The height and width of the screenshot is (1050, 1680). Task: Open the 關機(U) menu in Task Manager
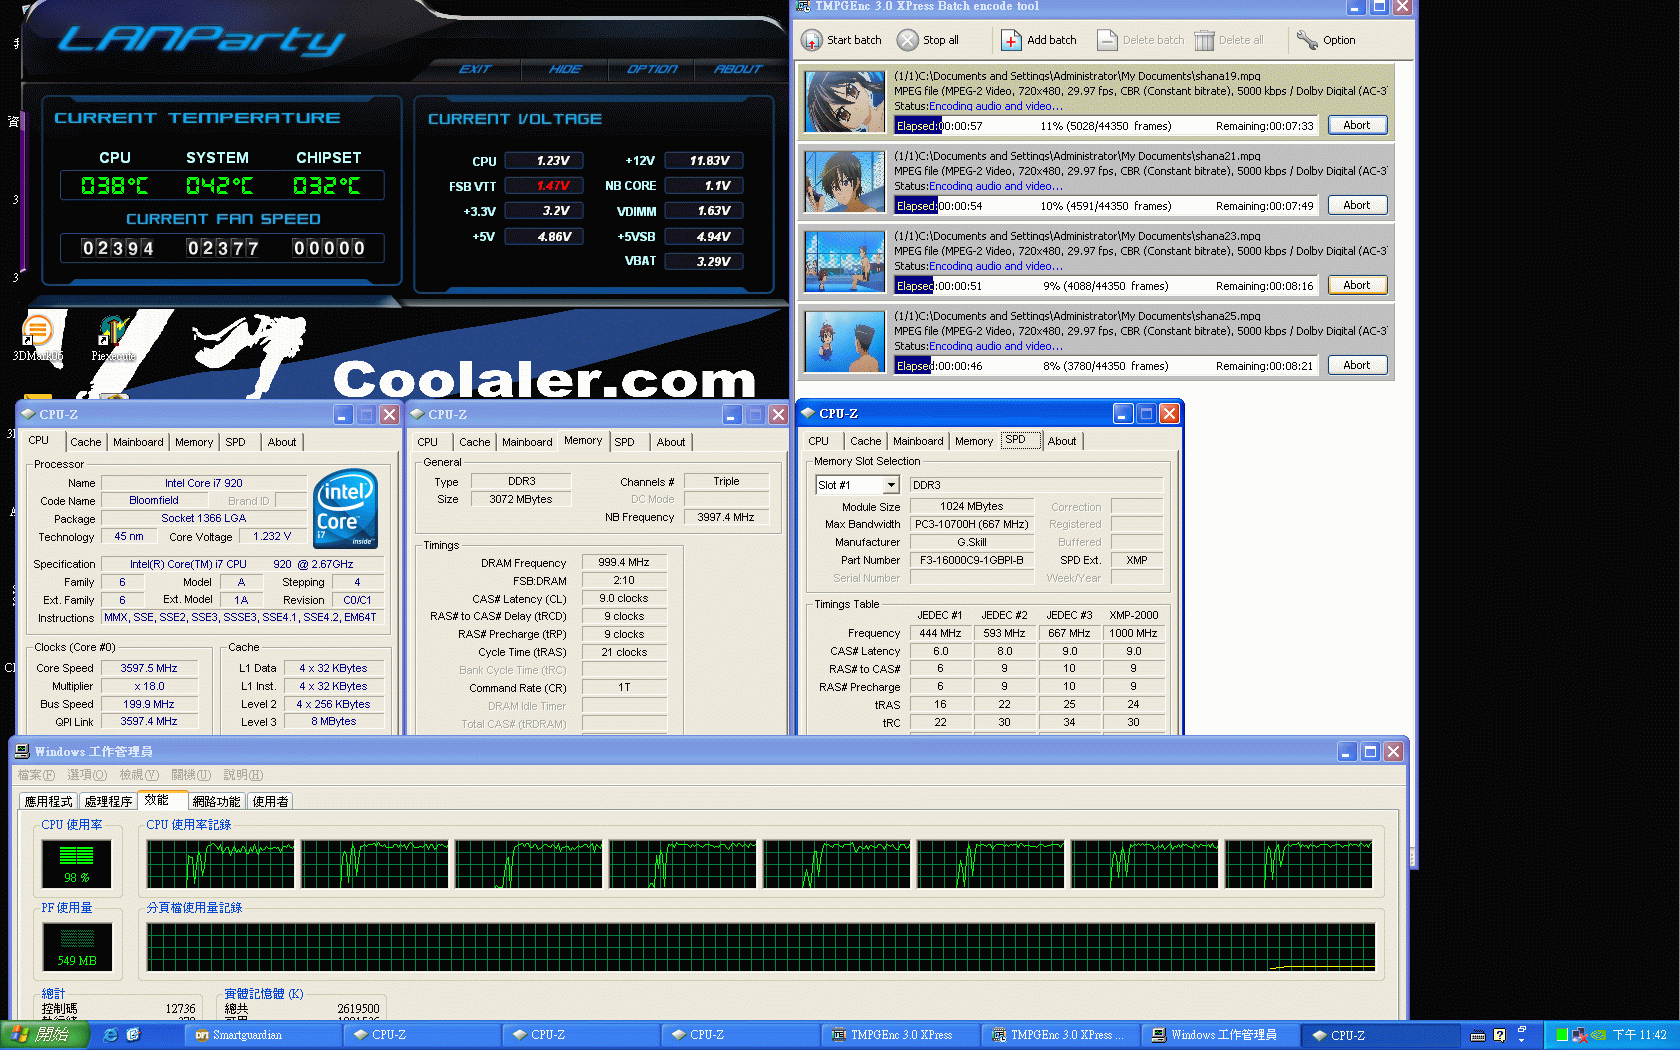191,775
